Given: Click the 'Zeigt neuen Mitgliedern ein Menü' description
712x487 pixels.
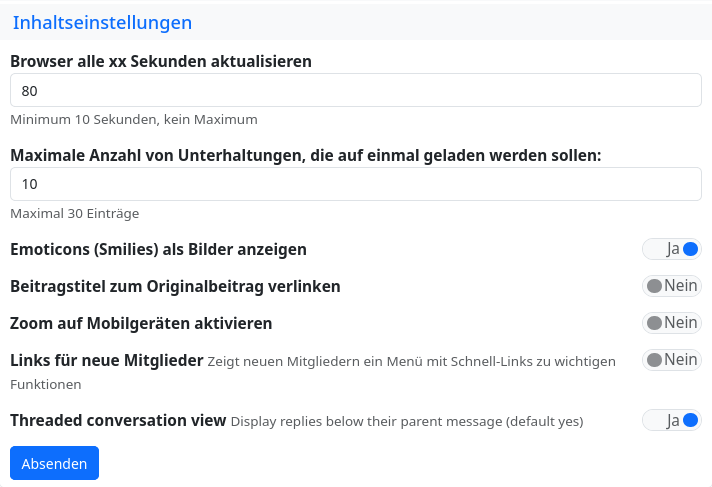Looking at the screenshot, I should (410, 361).
